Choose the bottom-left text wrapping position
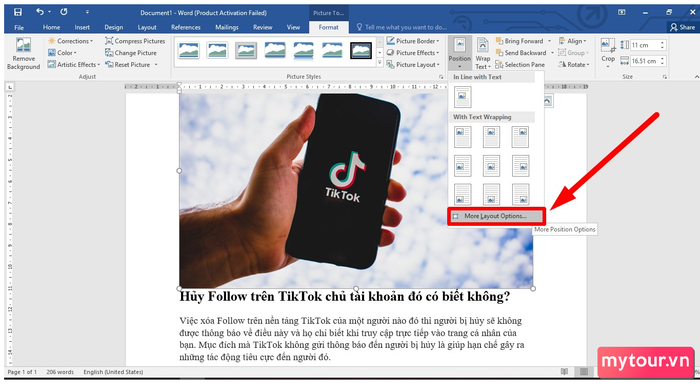 pyautogui.click(x=462, y=195)
